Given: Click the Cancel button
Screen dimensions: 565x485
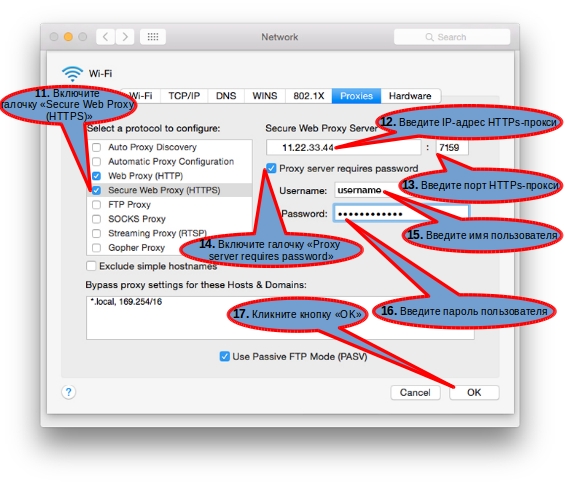Looking at the screenshot, I should pos(415,392).
